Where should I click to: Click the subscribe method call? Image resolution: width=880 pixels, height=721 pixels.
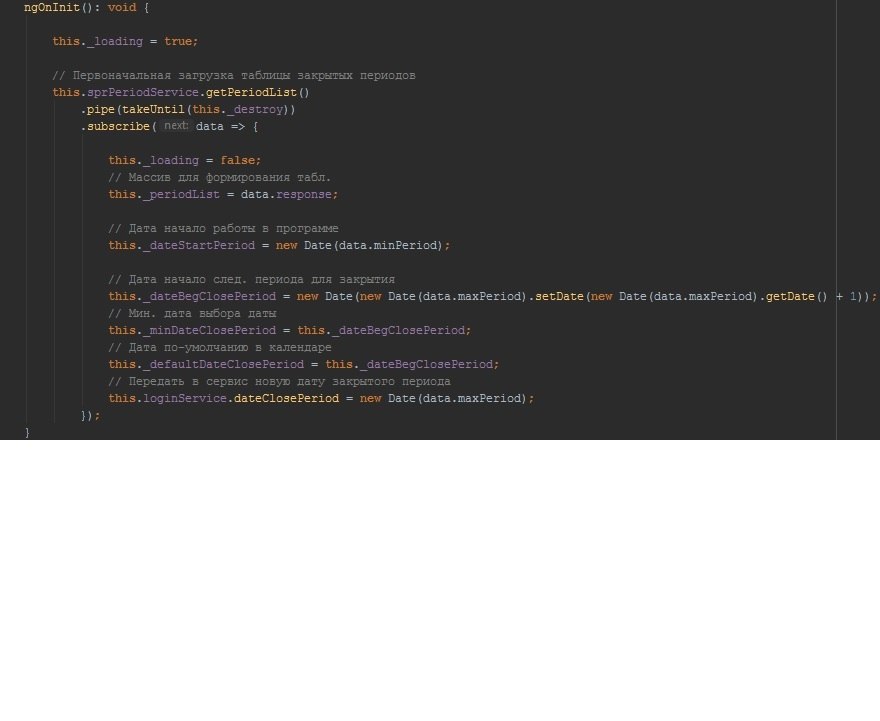tap(118, 126)
